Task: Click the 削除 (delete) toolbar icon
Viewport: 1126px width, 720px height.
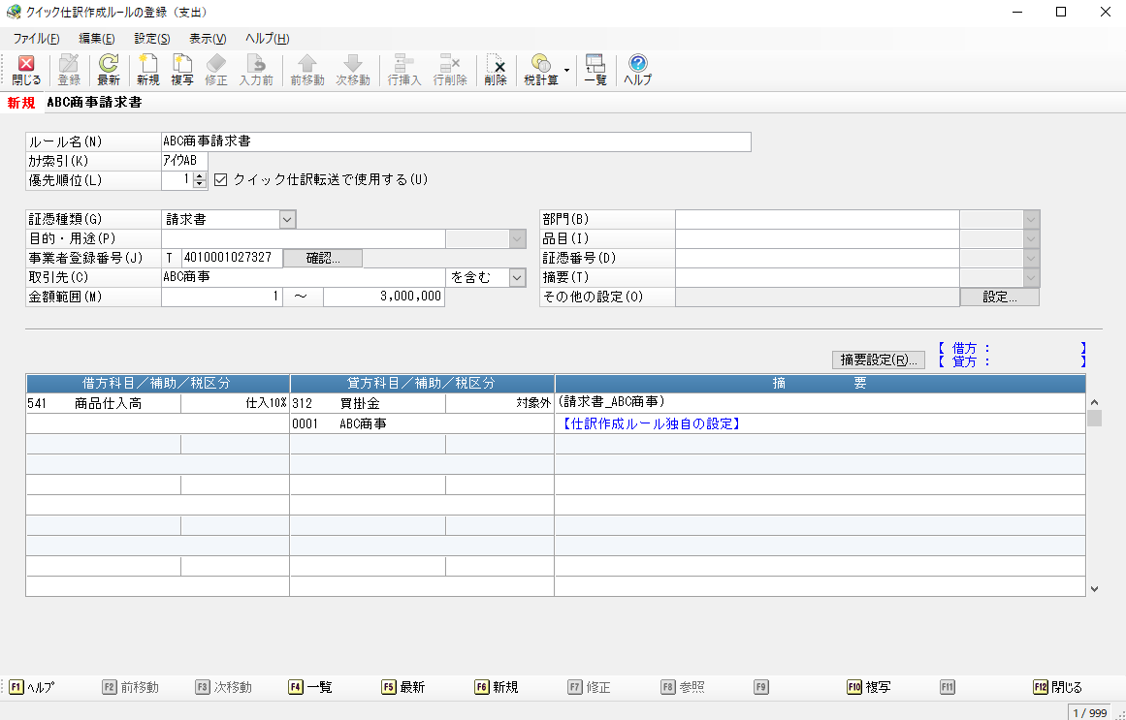Action: (x=495, y=70)
